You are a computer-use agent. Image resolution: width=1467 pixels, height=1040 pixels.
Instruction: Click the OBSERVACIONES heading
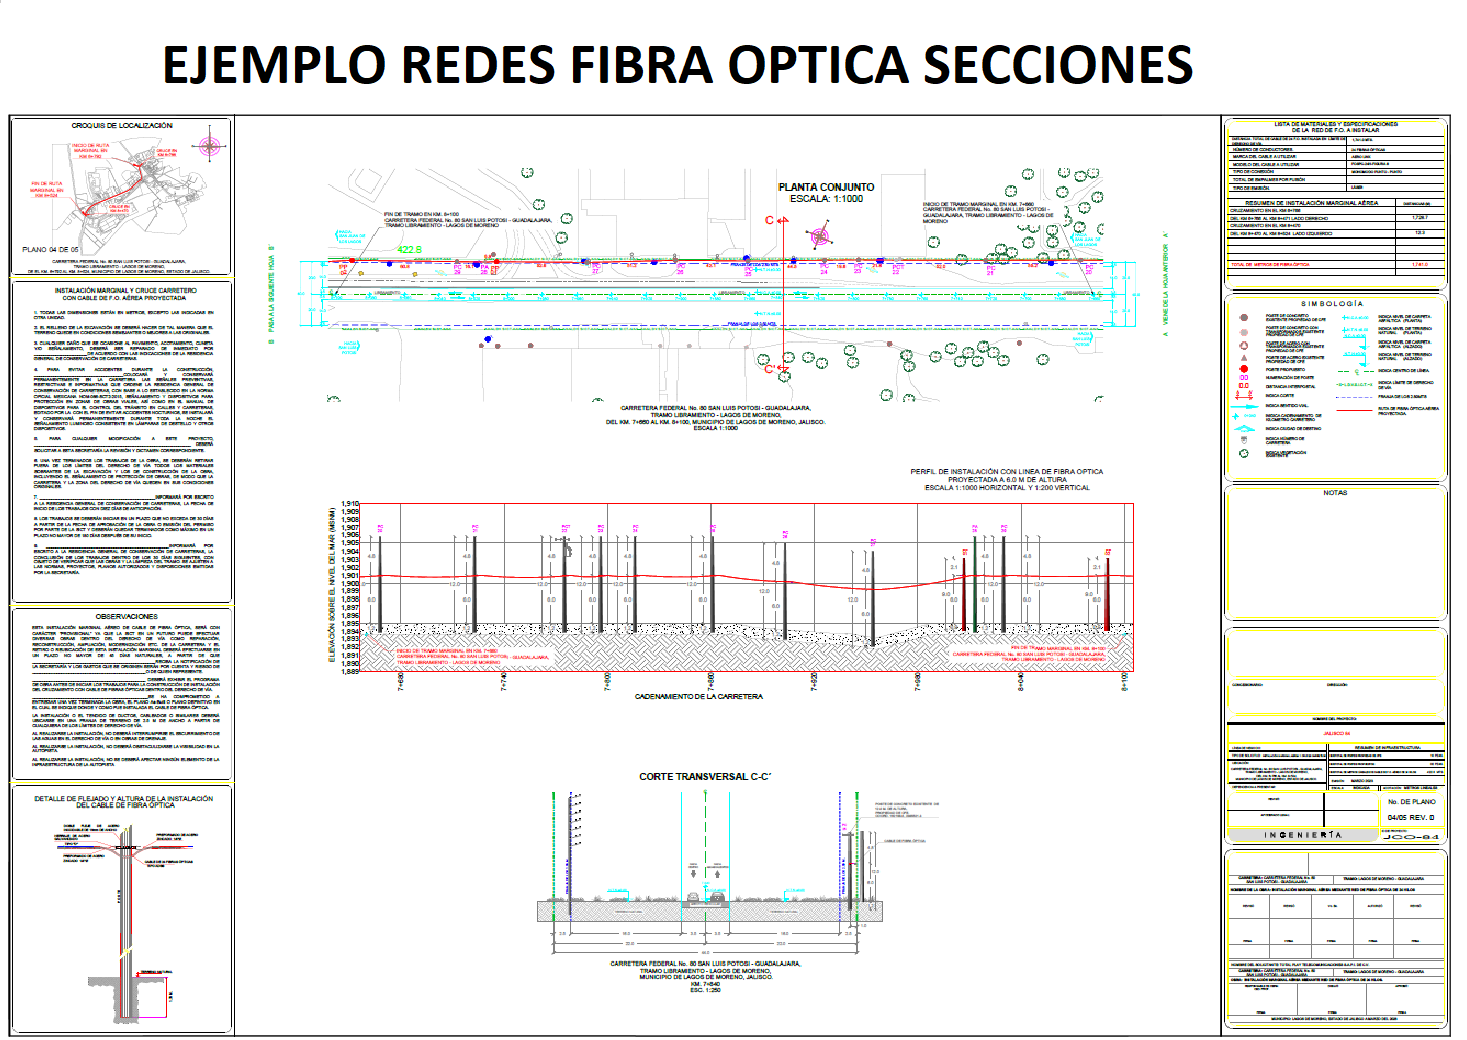tap(126, 617)
